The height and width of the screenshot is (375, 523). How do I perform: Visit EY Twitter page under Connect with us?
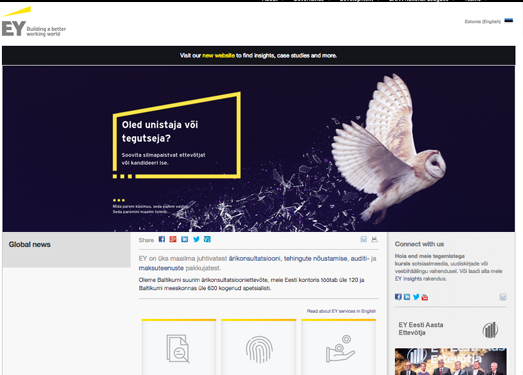(416, 297)
